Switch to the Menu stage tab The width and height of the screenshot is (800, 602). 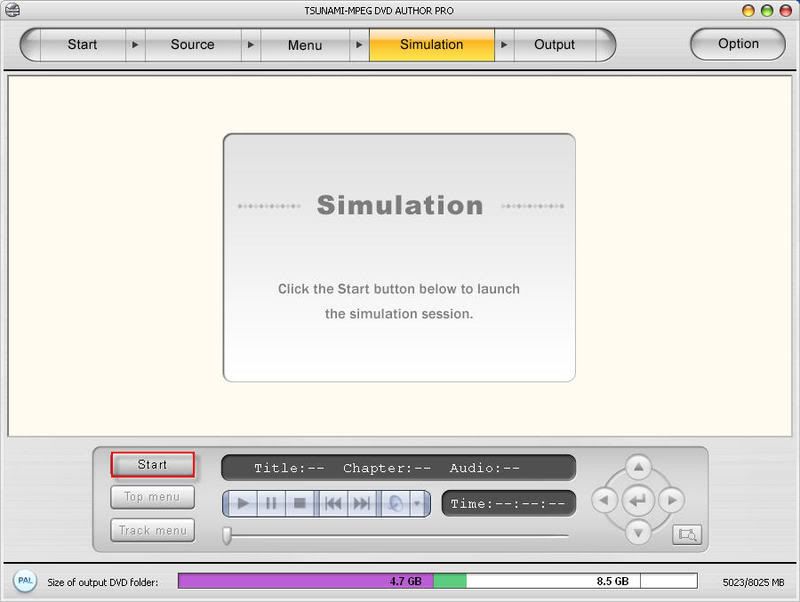pos(305,45)
